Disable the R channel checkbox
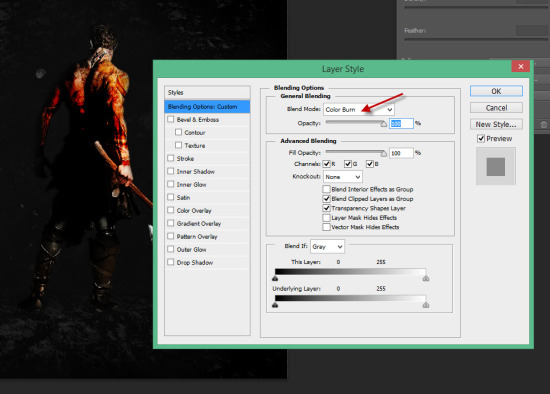The height and width of the screenshot is (394, 550). click(x=327, y=164)
